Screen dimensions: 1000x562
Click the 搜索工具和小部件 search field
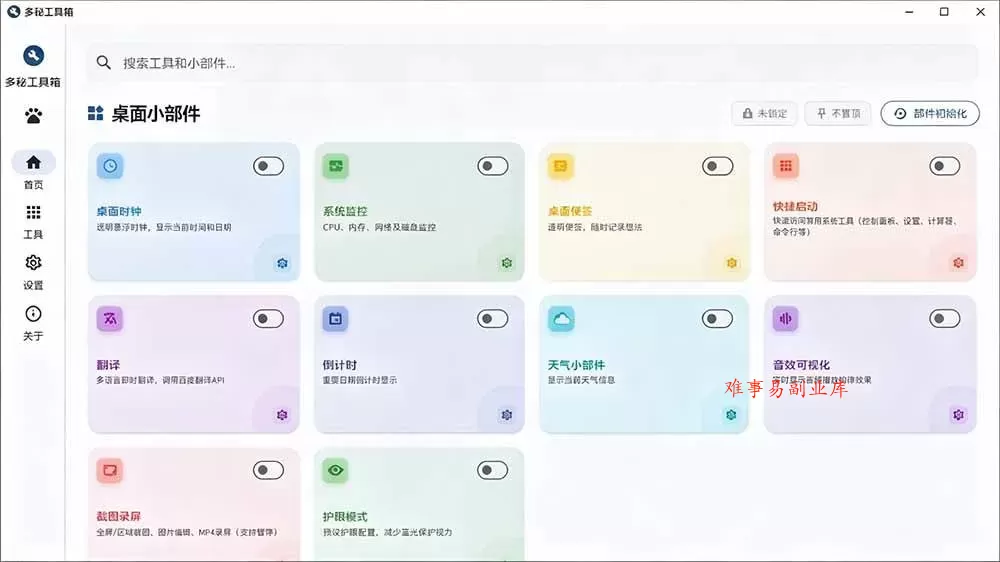(532, 63)
